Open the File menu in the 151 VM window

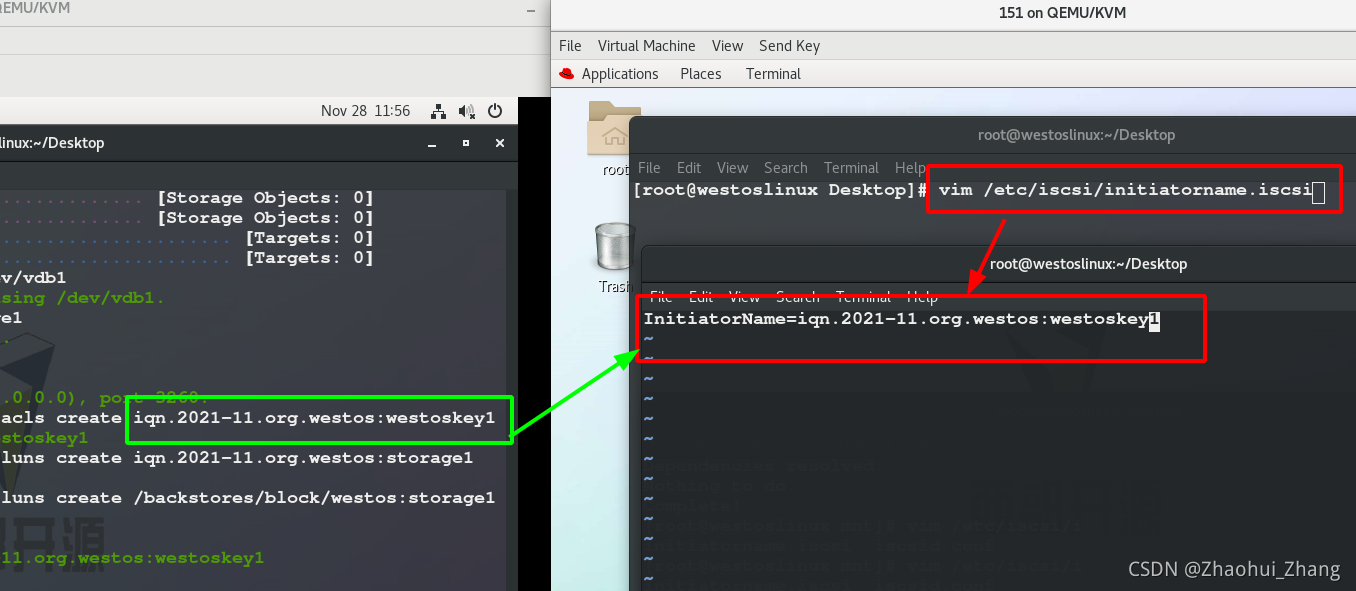[570, 46]
